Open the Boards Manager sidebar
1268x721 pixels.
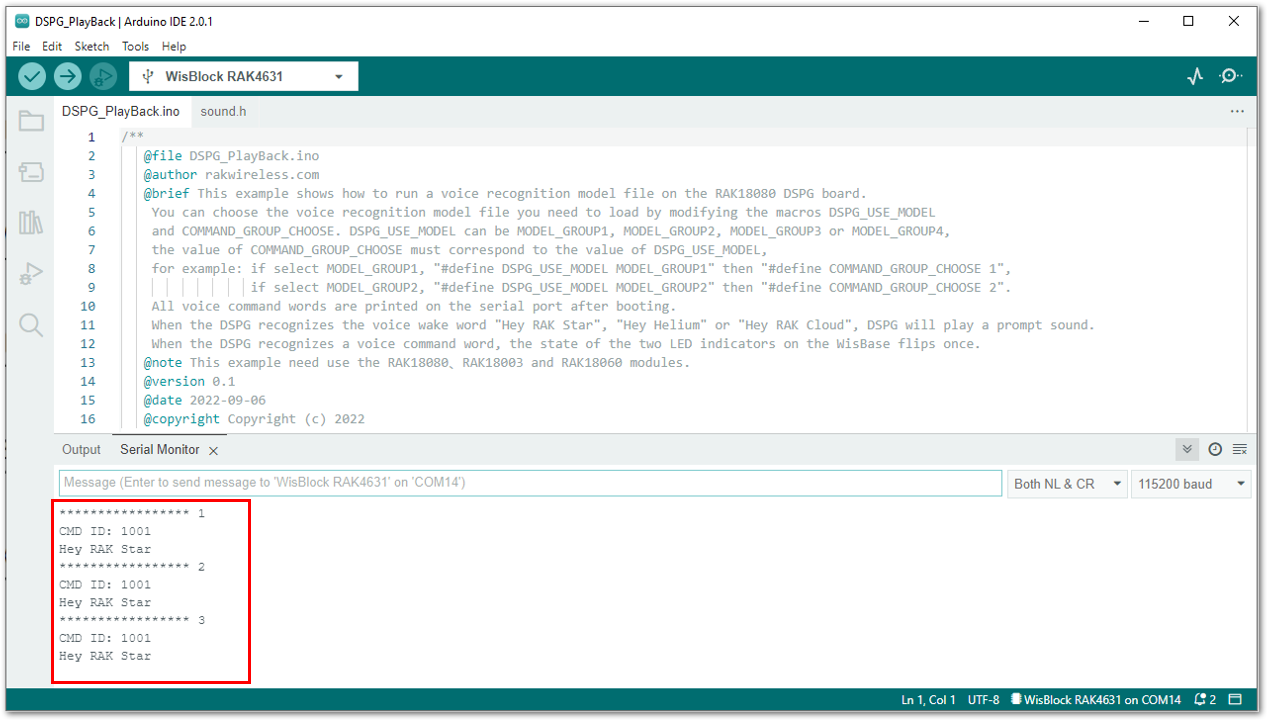[x=31, y=172]
